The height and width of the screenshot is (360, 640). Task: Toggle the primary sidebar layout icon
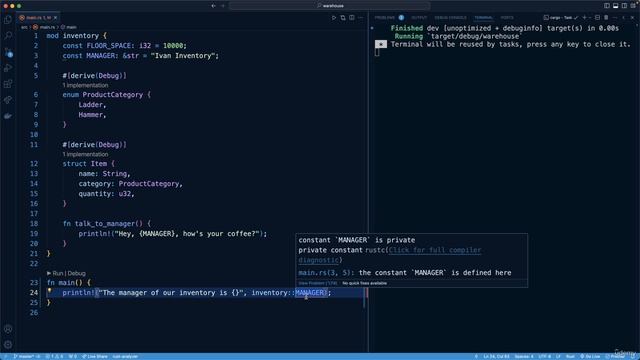coord(607,6)
